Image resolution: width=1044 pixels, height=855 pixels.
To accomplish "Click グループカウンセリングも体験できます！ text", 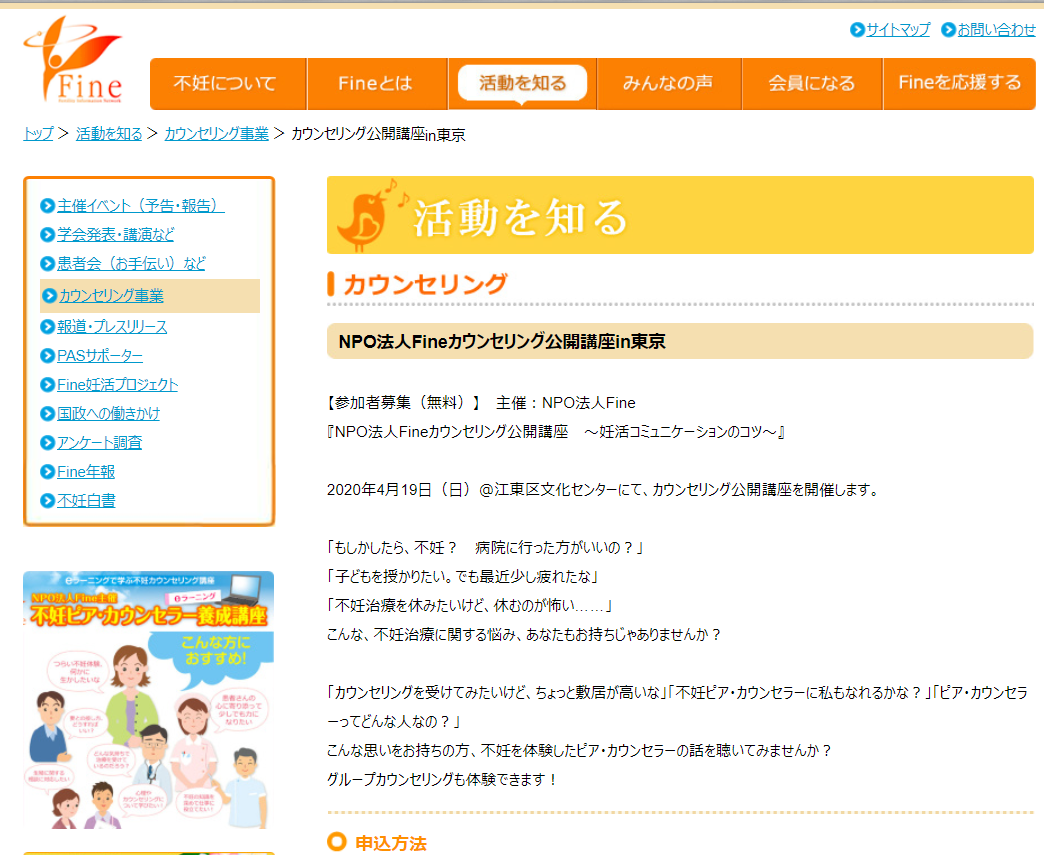I will point(443,779).
